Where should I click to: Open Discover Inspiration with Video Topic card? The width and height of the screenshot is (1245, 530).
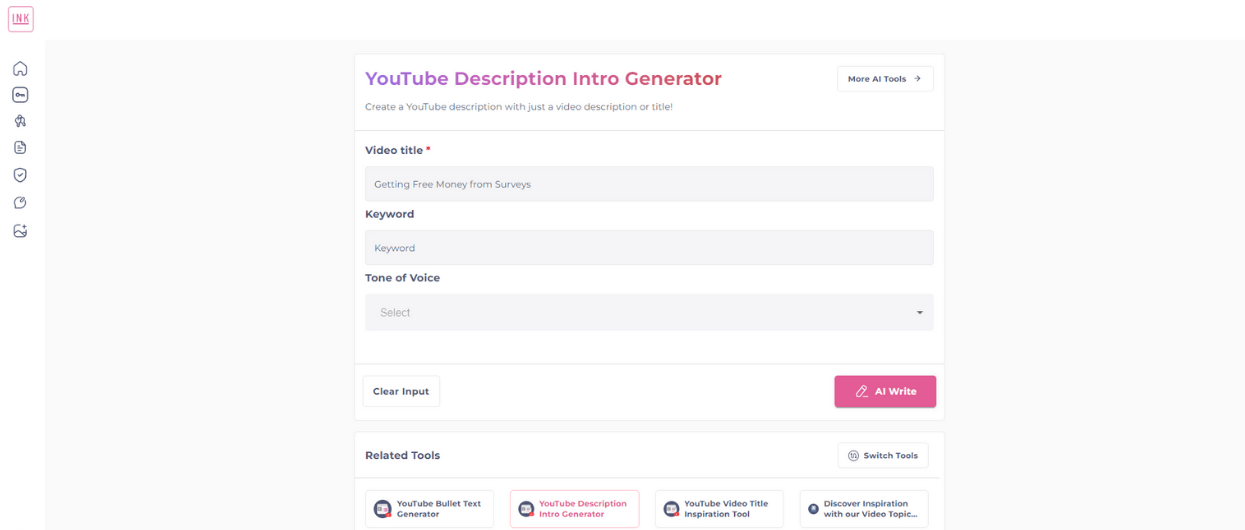click(864, 509)
